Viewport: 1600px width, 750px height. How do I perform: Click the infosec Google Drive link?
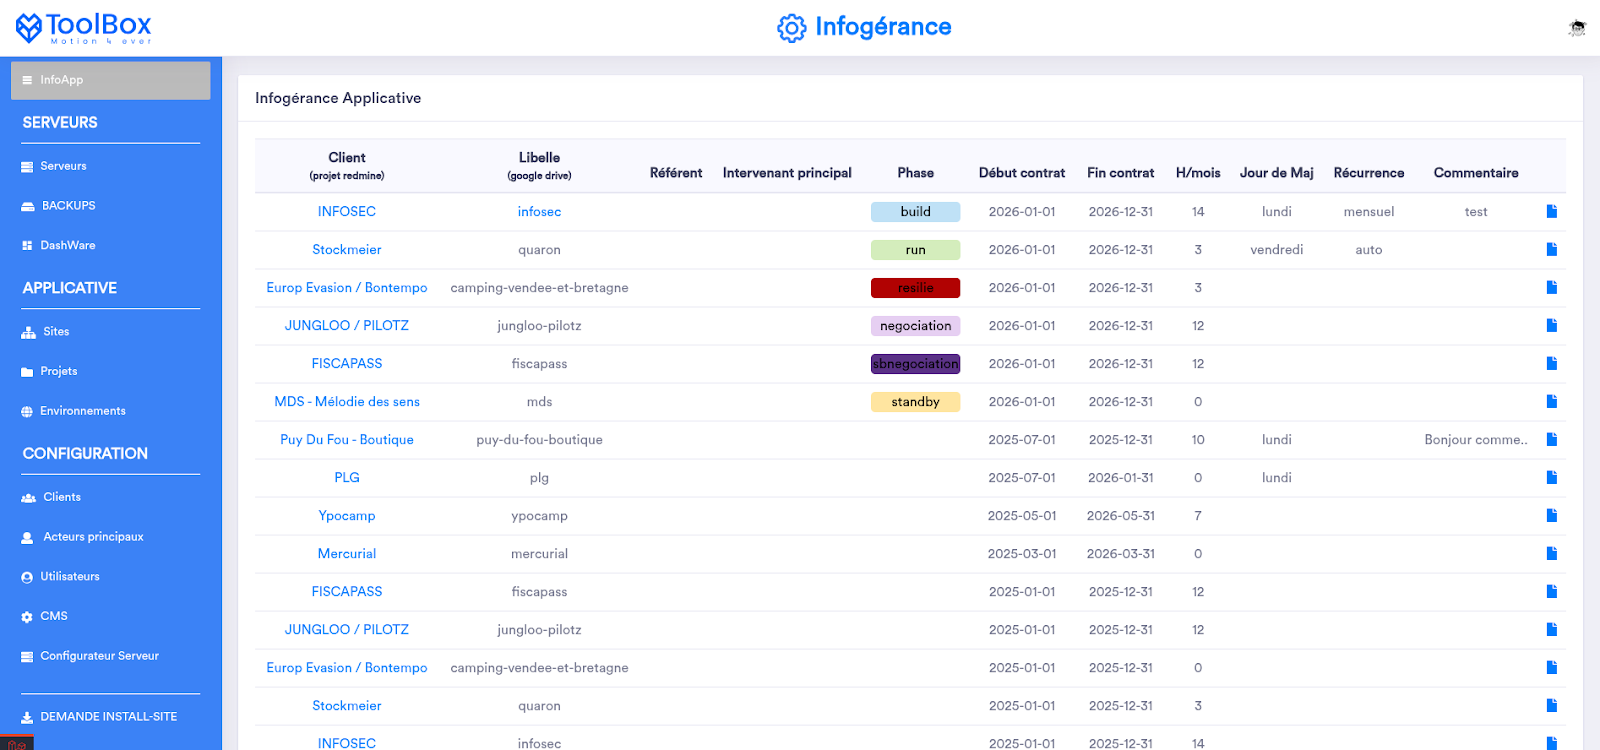click(539, 212)
